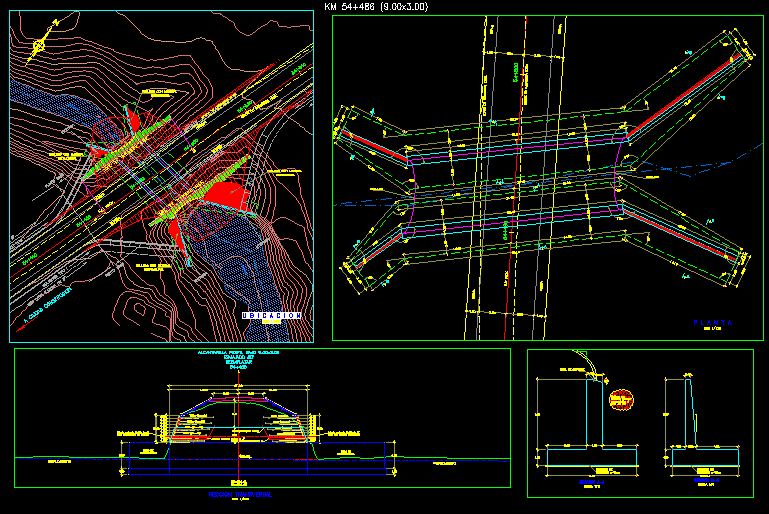Select the UBICACION title label
769x514 pixels.
coord(271,316)
